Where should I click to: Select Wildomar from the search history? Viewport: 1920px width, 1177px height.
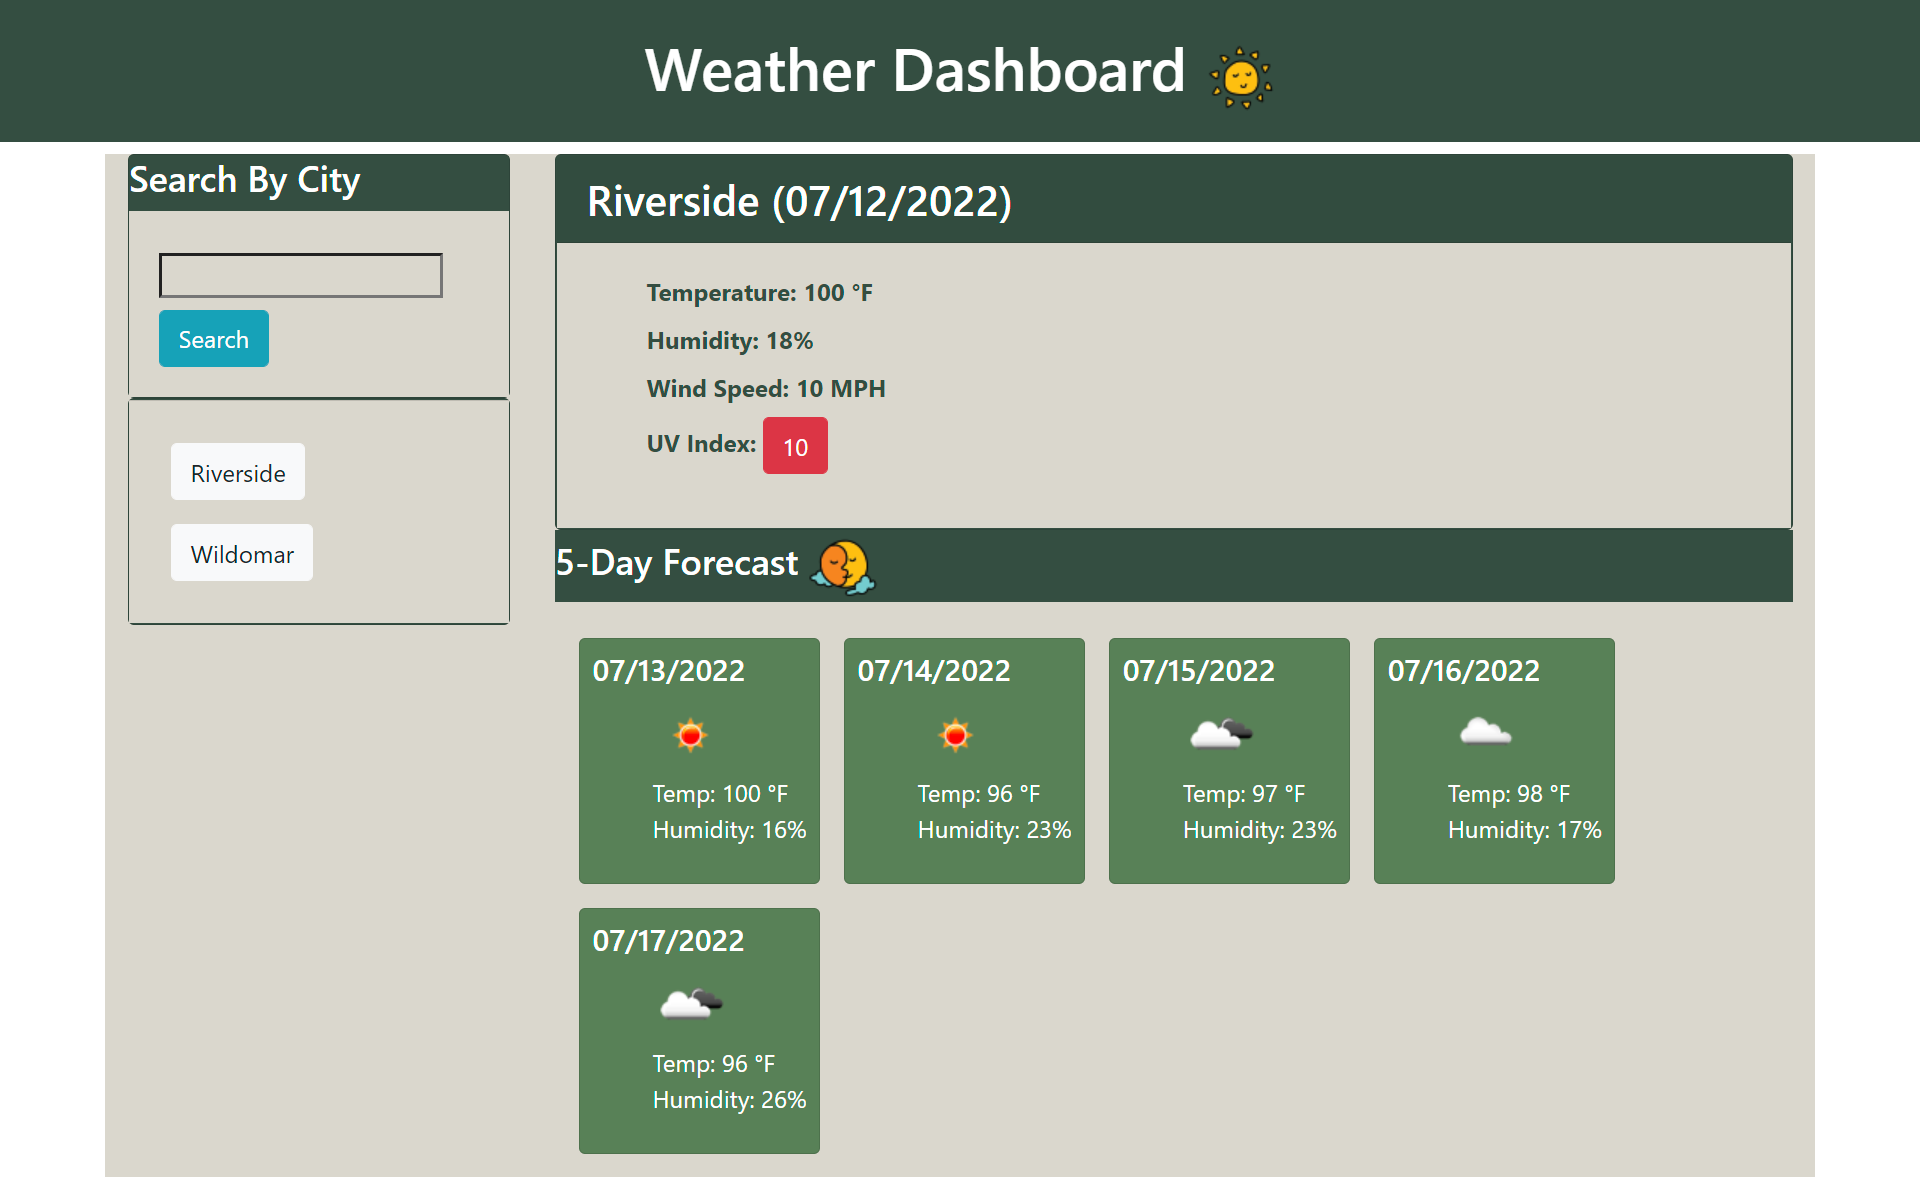click(x=241, y=553)
